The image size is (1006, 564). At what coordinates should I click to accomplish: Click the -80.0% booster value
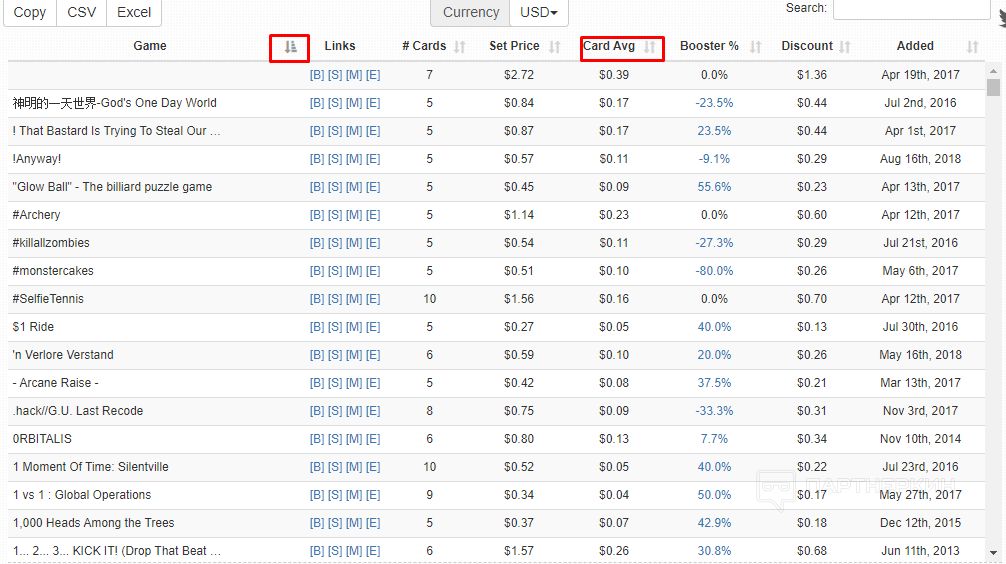(714, 271)
